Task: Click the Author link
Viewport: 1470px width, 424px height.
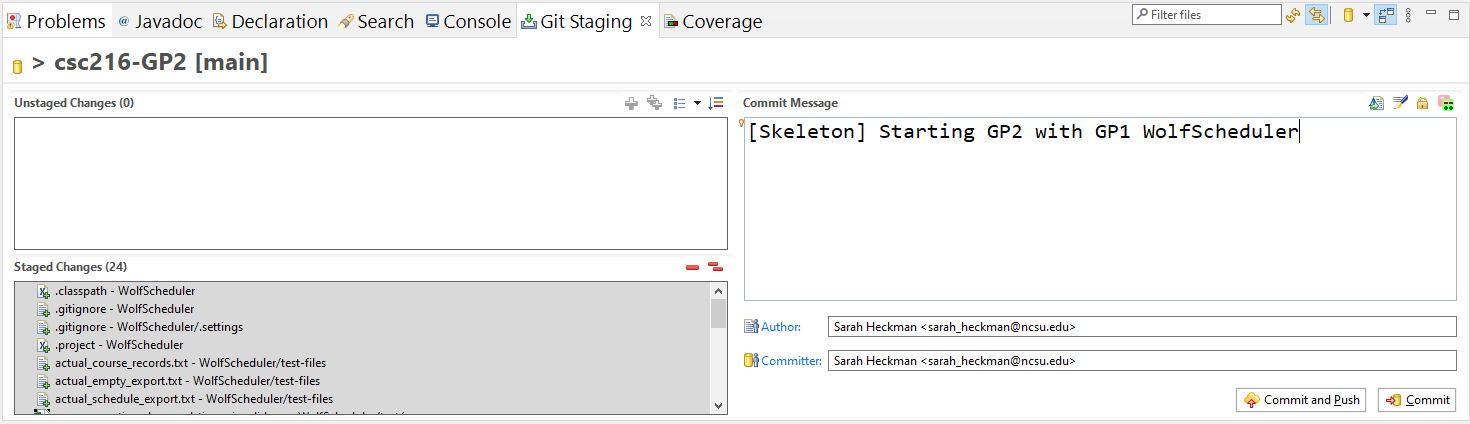Action: pos(781,327)
